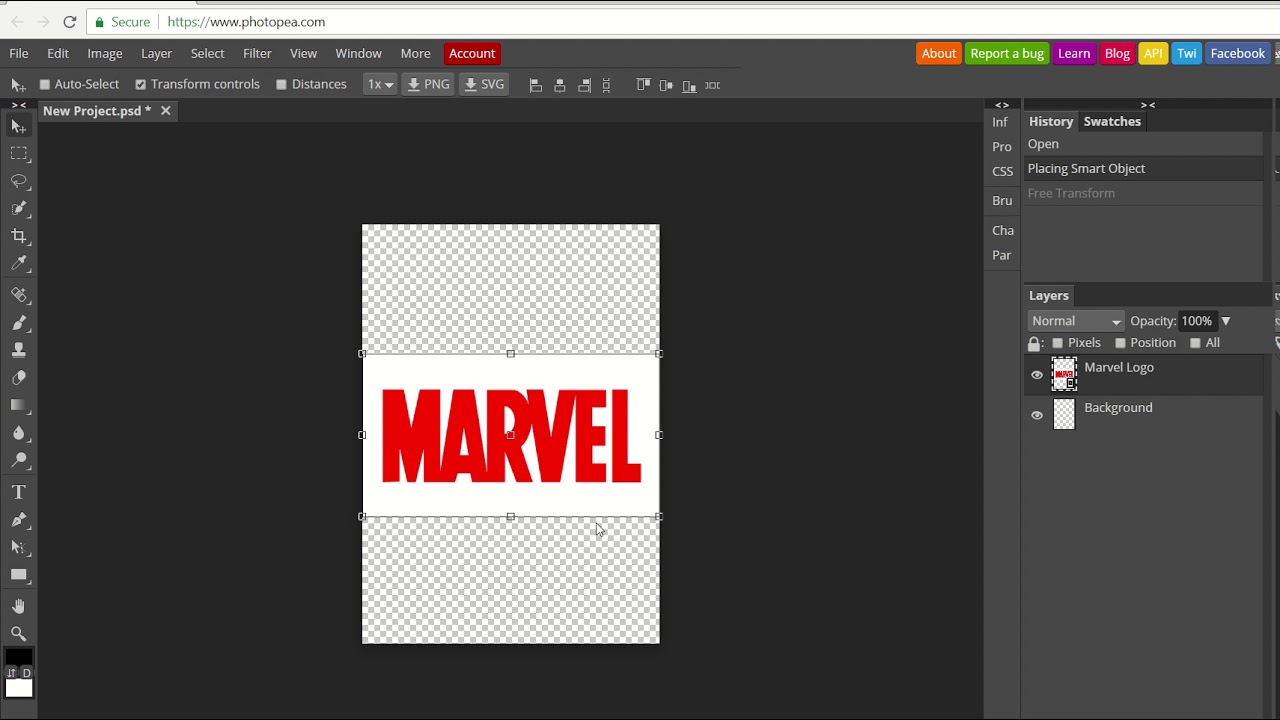This screenshot has height=720, width=1280.
Task: Check the Pixels lock option
Action: tap(1058, 343)
